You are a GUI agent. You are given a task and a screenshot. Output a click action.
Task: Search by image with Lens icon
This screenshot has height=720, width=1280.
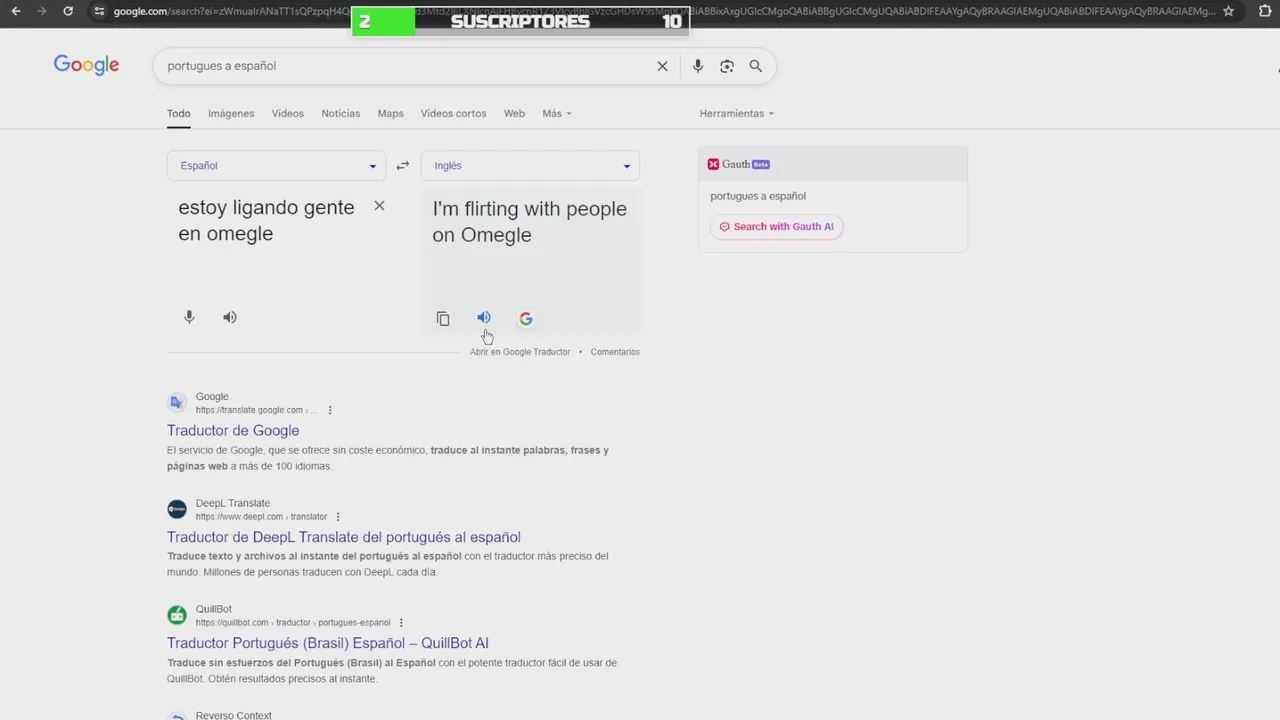[x=727, y=66]
